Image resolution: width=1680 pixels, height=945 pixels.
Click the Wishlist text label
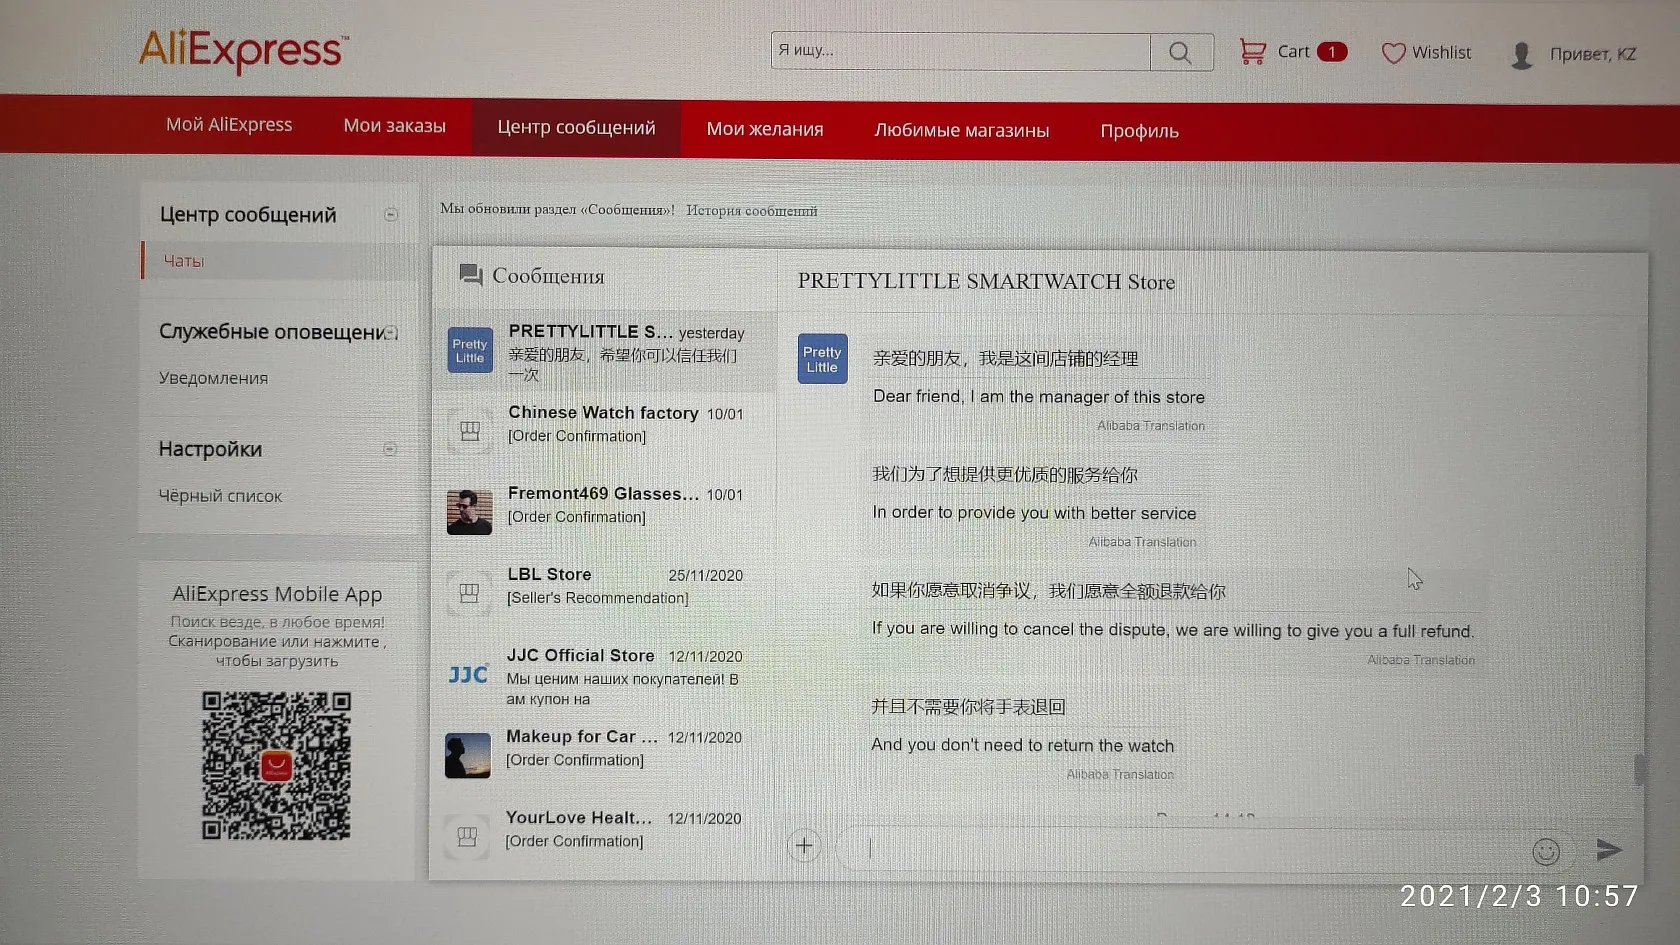point(1441,53)
